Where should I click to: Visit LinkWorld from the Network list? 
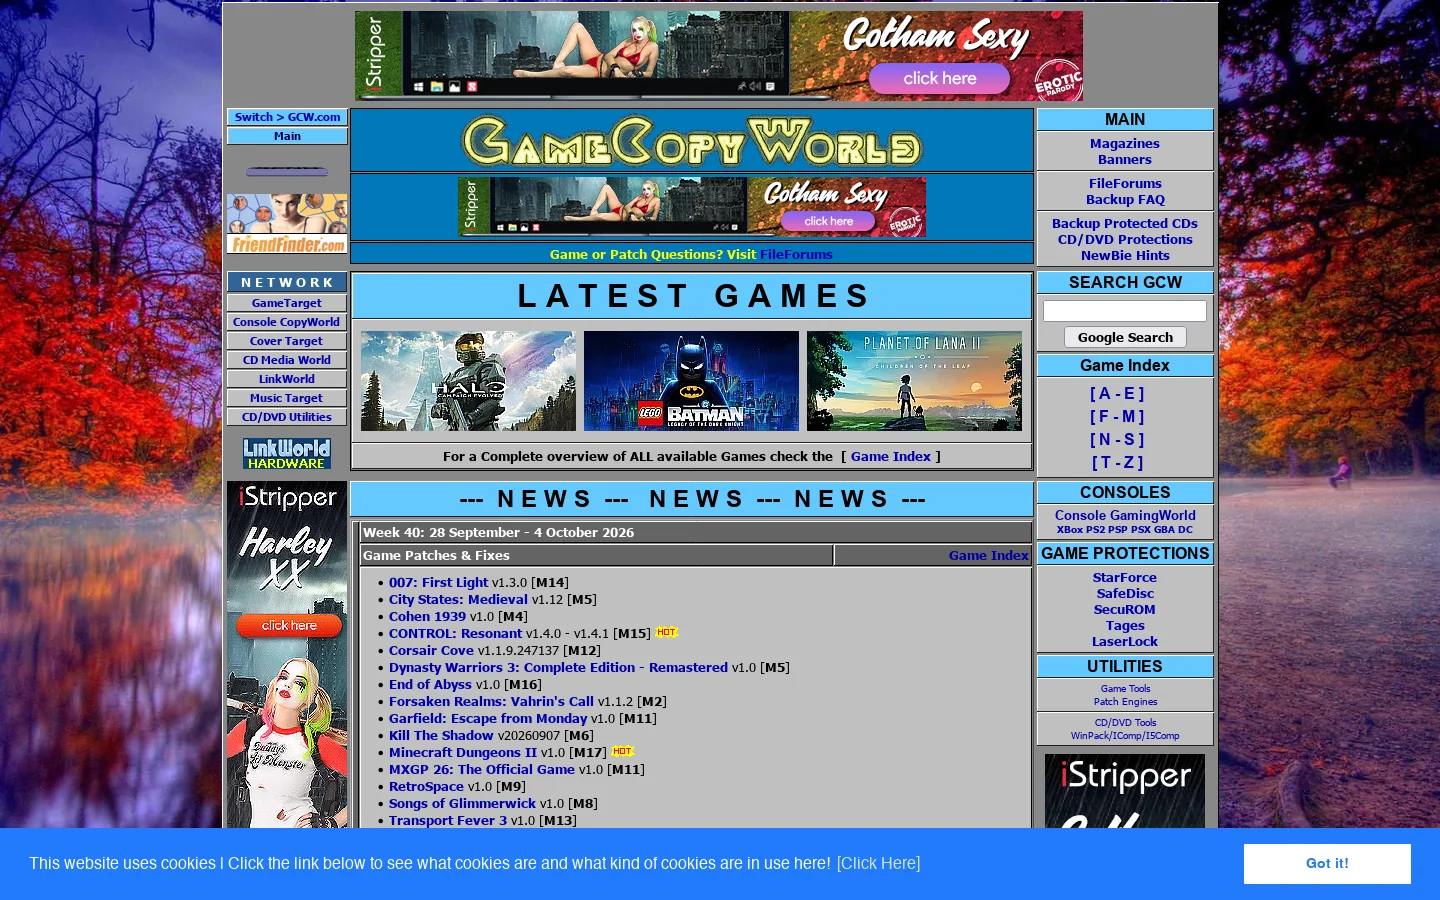point(287,379)
